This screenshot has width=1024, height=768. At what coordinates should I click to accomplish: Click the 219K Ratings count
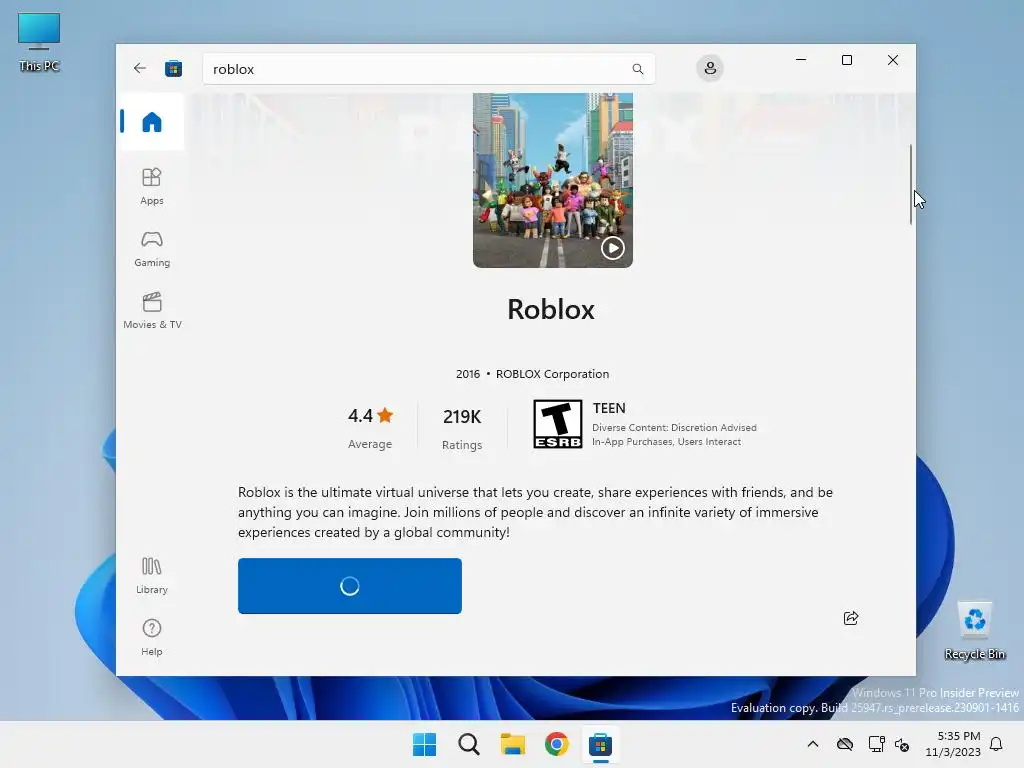(462, 429)
